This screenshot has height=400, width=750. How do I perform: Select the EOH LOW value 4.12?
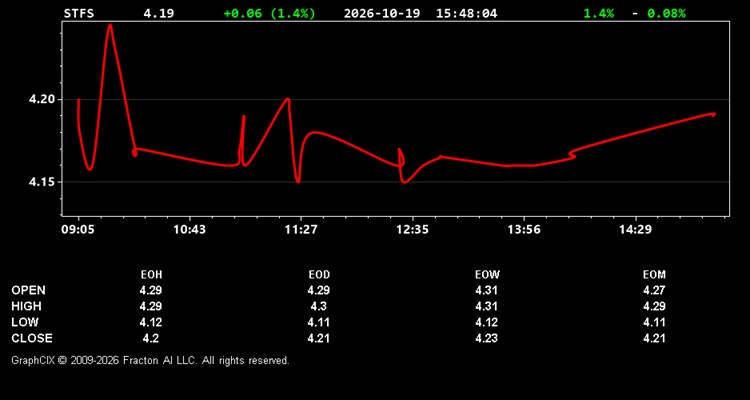point(151,322)
